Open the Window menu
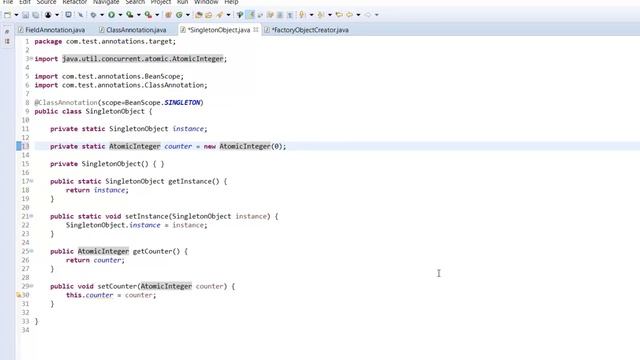The height and width of the screenshot is (360, 640). (x=206, y=2)
